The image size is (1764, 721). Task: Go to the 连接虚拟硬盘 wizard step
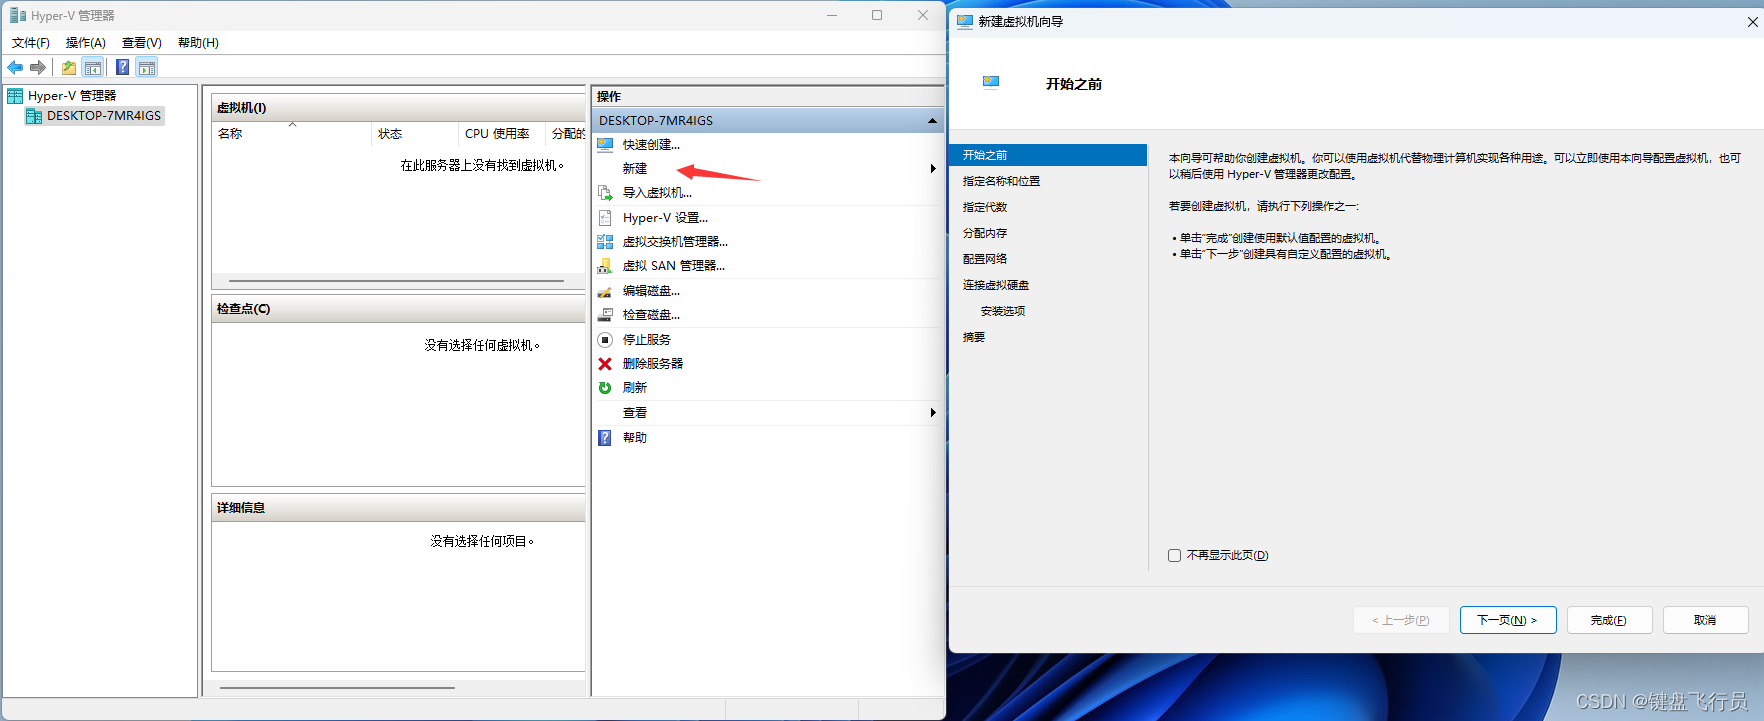click(x=996, y=285)
